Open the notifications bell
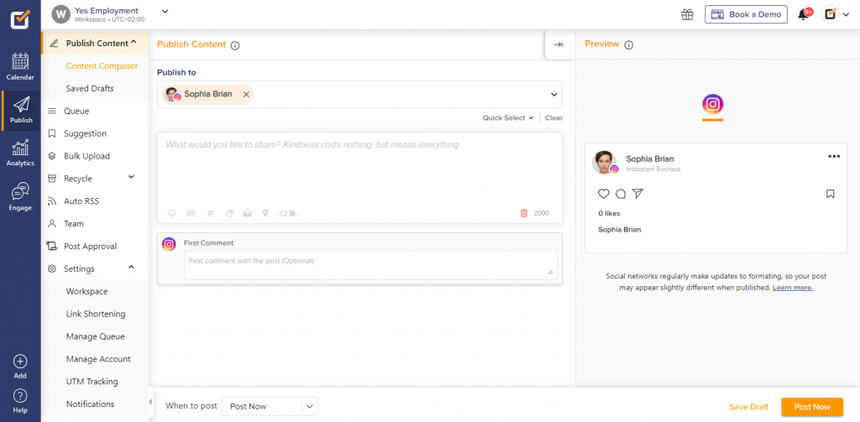The image size is (860, 422). [x=802, y=15]
